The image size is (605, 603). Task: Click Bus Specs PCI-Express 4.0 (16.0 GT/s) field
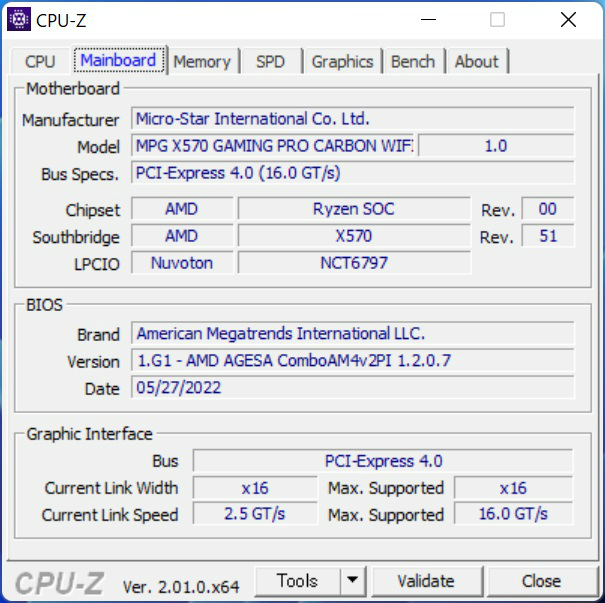click(x=352, y=172)
